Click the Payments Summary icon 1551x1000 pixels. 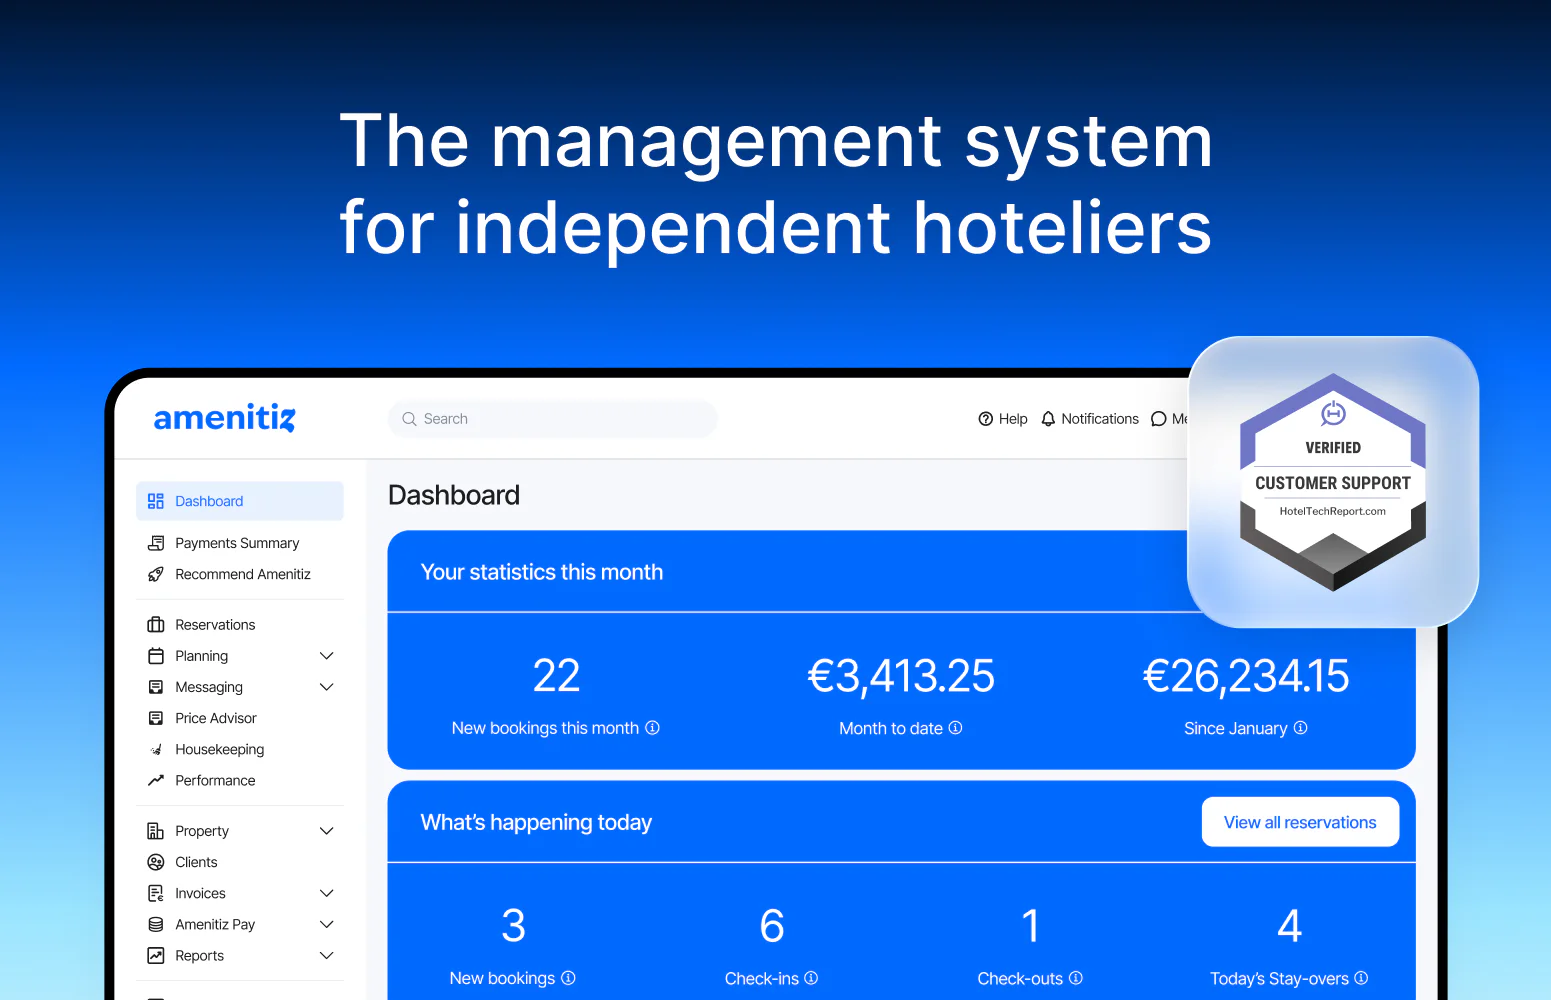point(156,543)
